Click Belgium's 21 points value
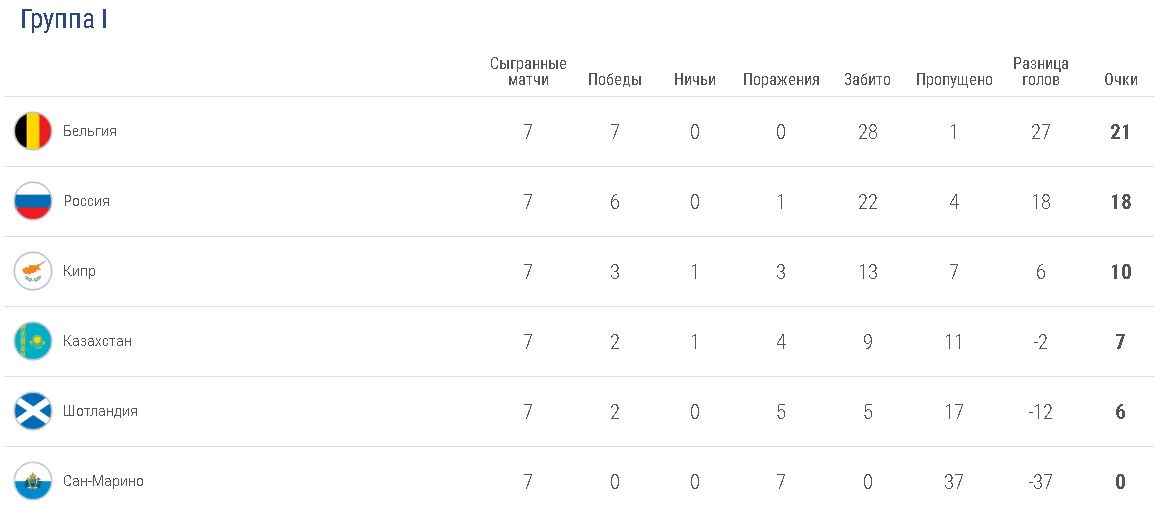The height and width of the screenshot is (507, 1154). tap(1120, 131)
